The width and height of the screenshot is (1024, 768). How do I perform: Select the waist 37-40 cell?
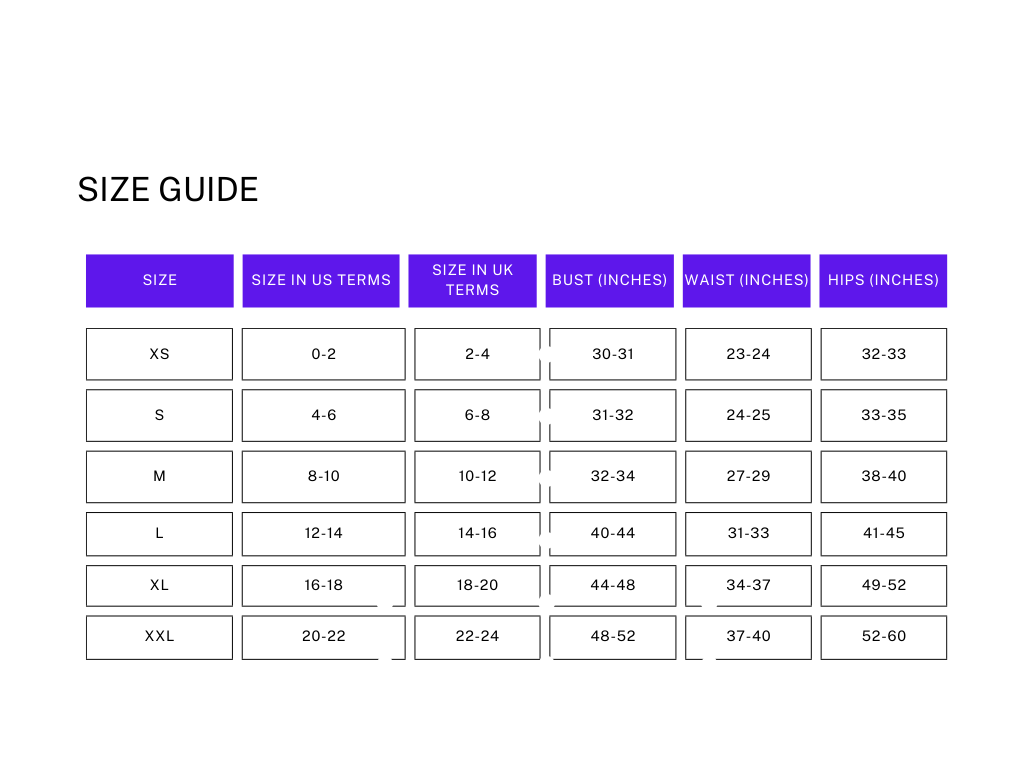pos(749,637)
